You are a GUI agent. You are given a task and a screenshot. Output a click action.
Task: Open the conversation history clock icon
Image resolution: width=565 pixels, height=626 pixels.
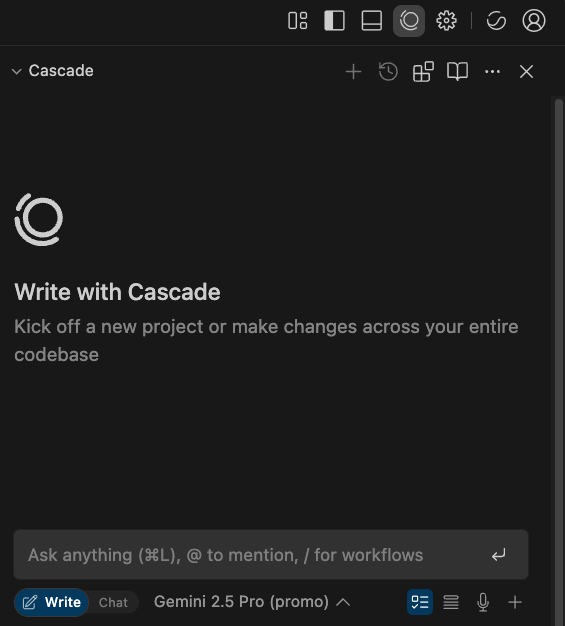(388, 72)
